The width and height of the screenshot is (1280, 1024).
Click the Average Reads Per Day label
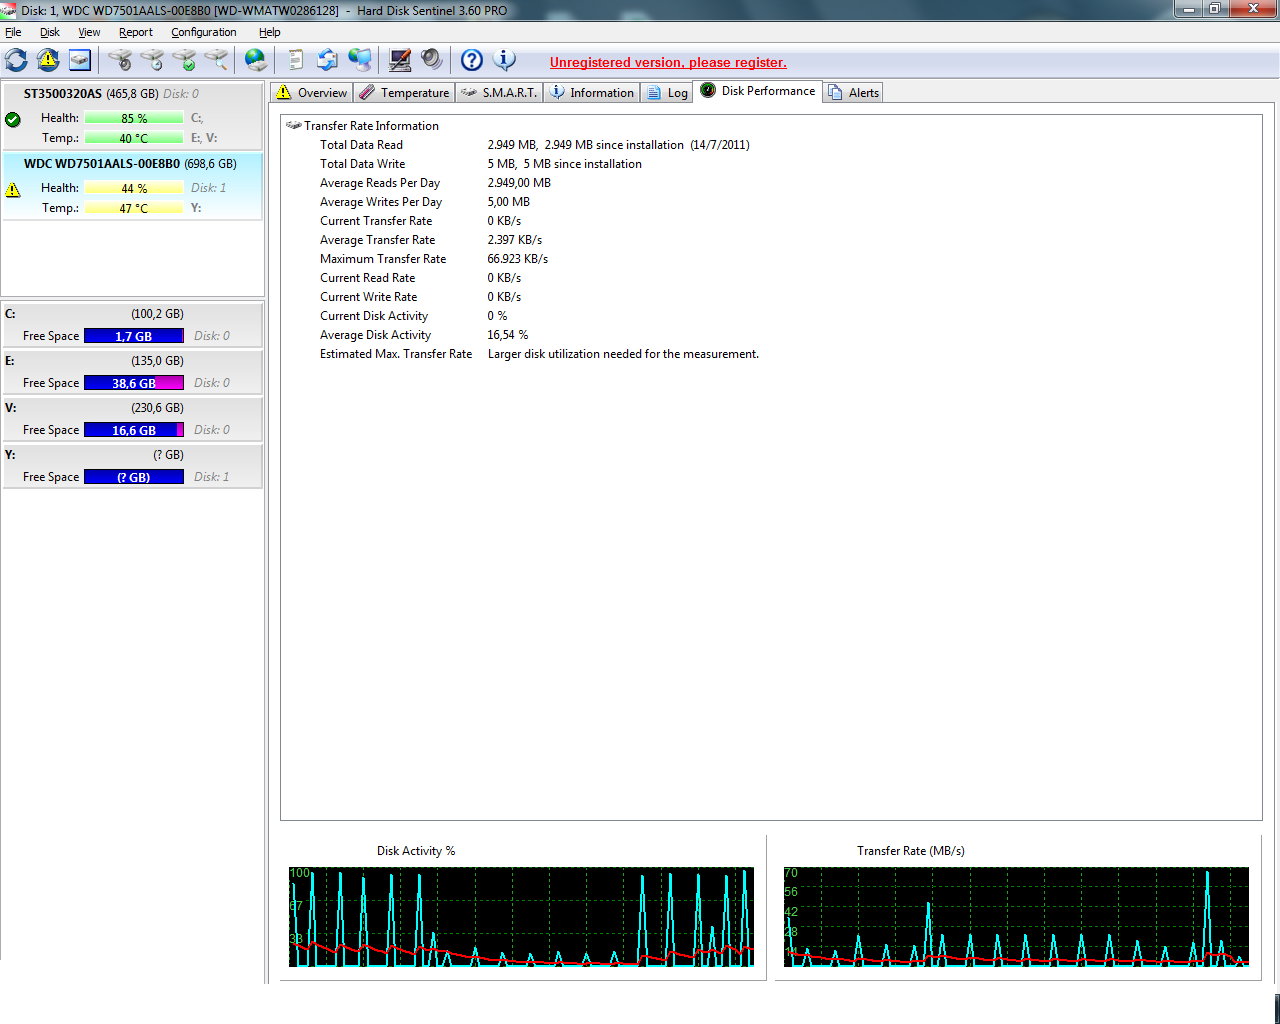pos(380,183)
